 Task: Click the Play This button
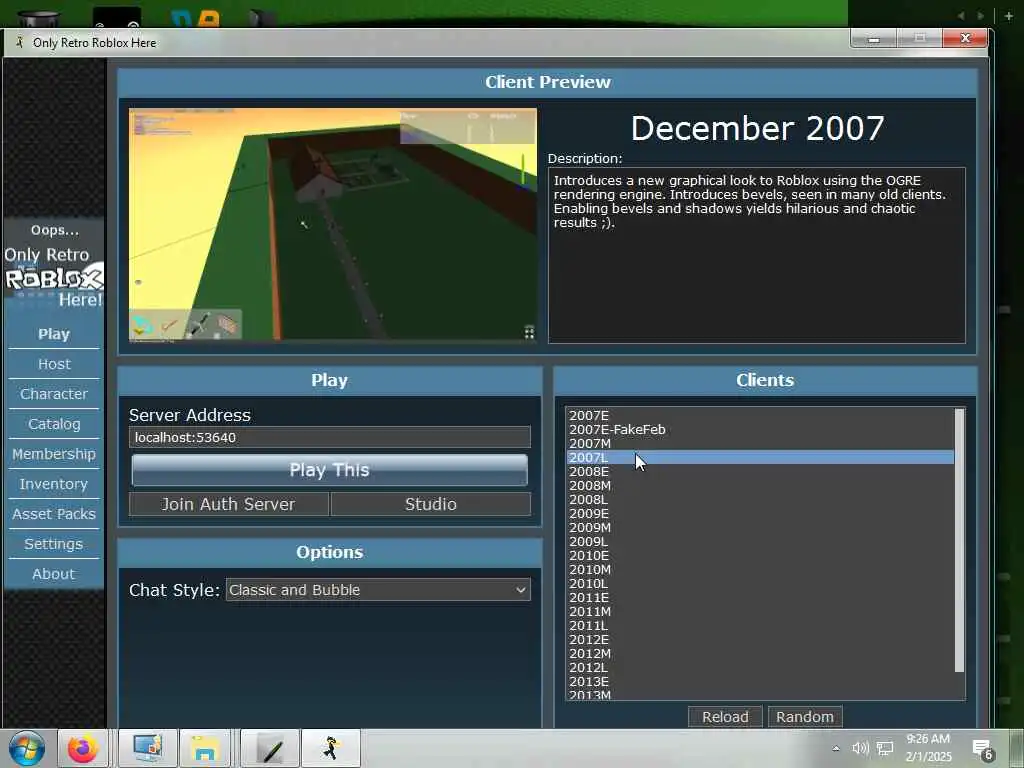pos(329,470)
